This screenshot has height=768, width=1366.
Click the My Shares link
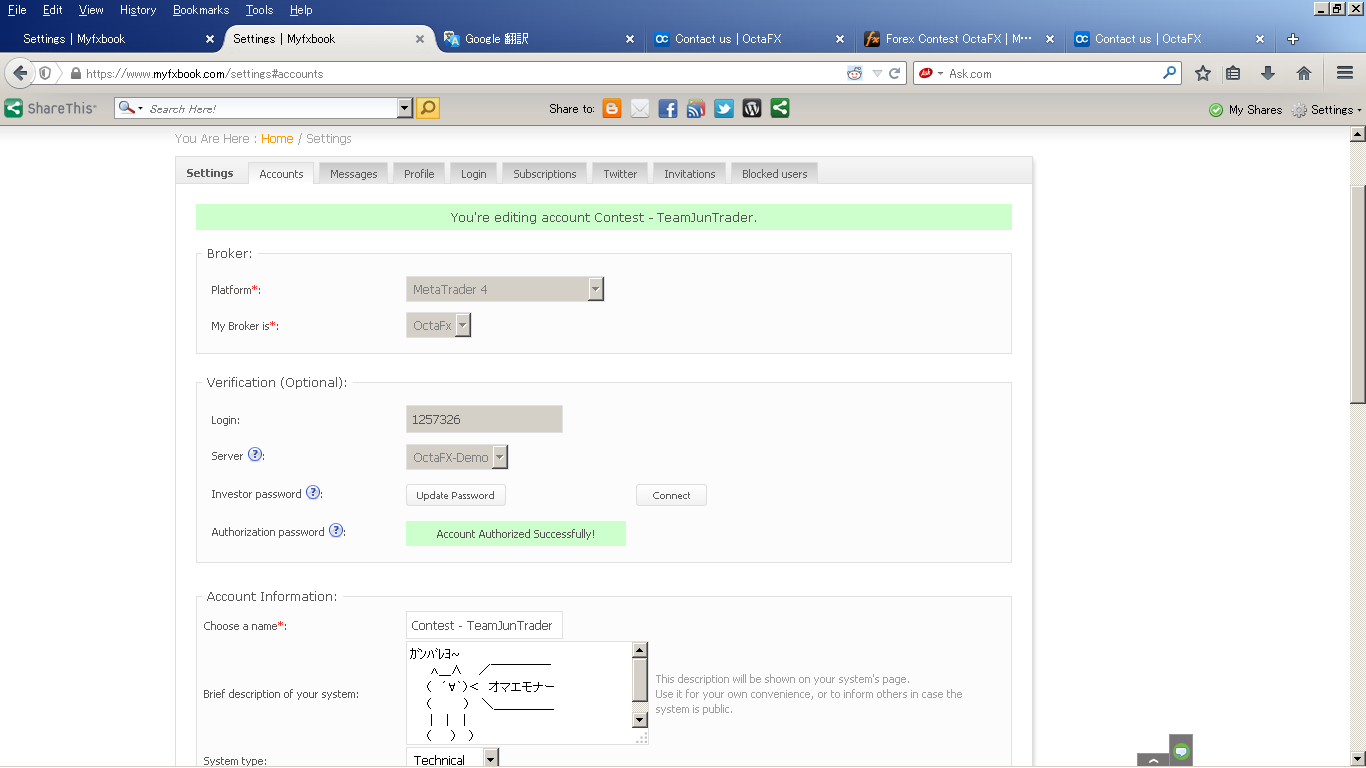[x=1255, y=110]
